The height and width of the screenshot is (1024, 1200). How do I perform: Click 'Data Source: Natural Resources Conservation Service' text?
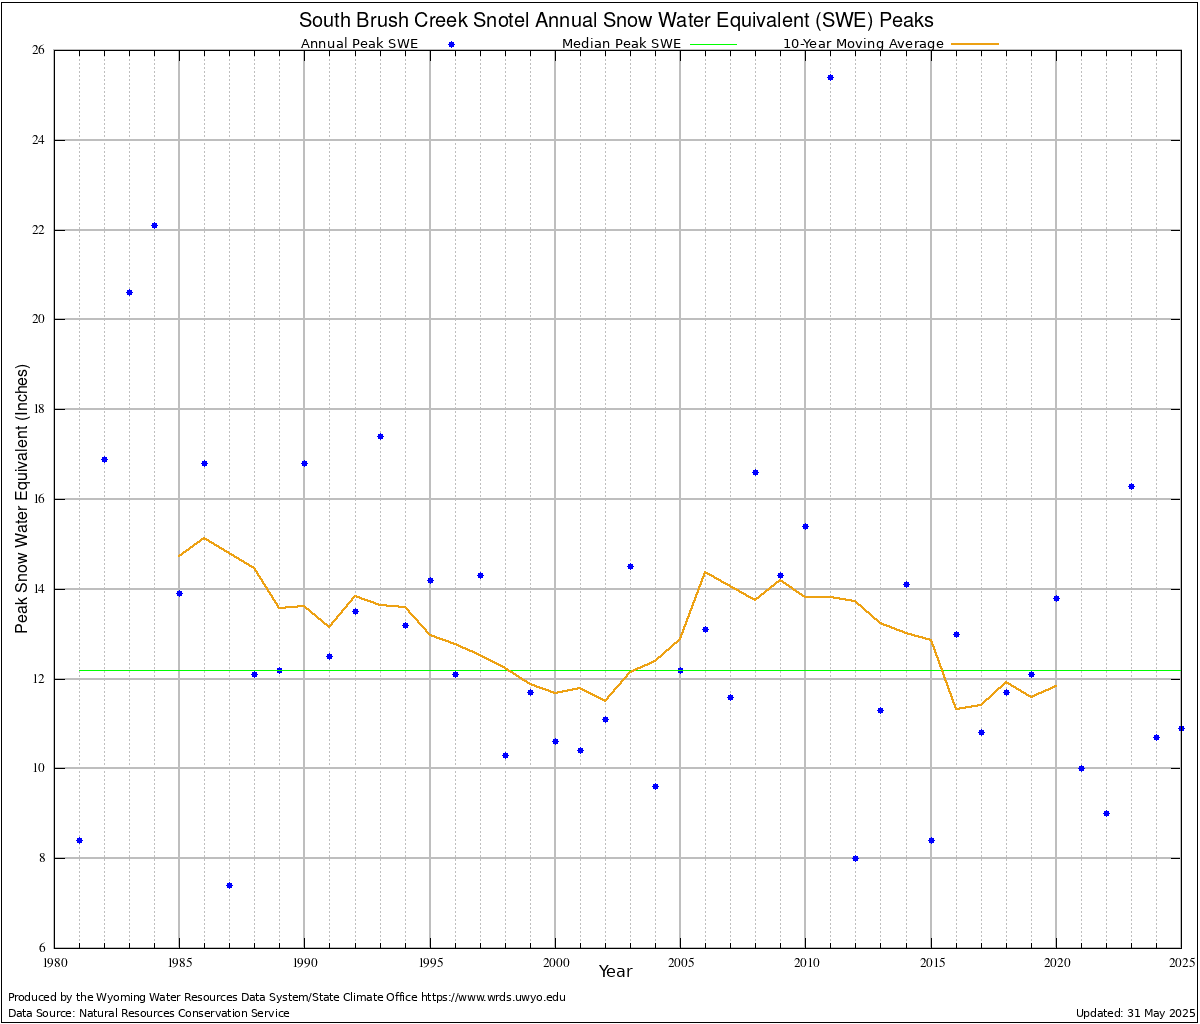click(x=149, y=1013)
